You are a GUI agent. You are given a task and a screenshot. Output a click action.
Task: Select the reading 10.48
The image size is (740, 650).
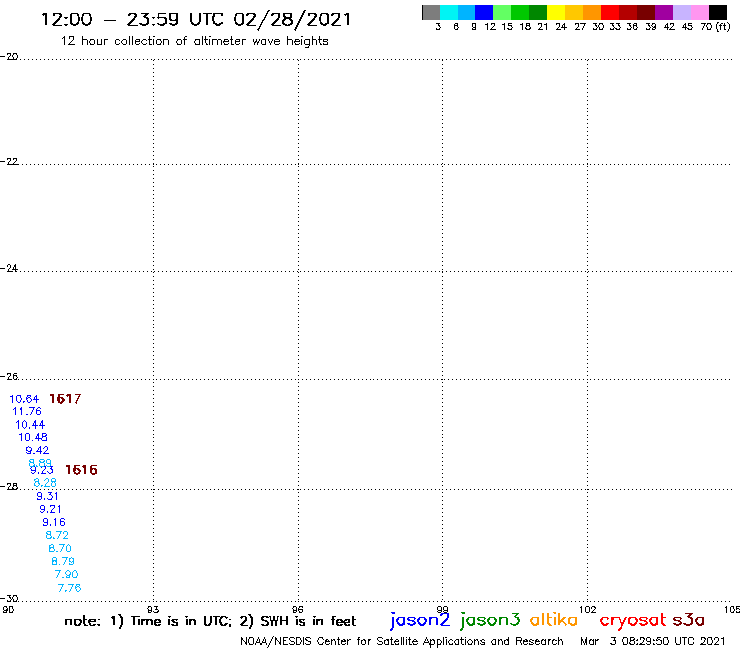pos(33,438)
